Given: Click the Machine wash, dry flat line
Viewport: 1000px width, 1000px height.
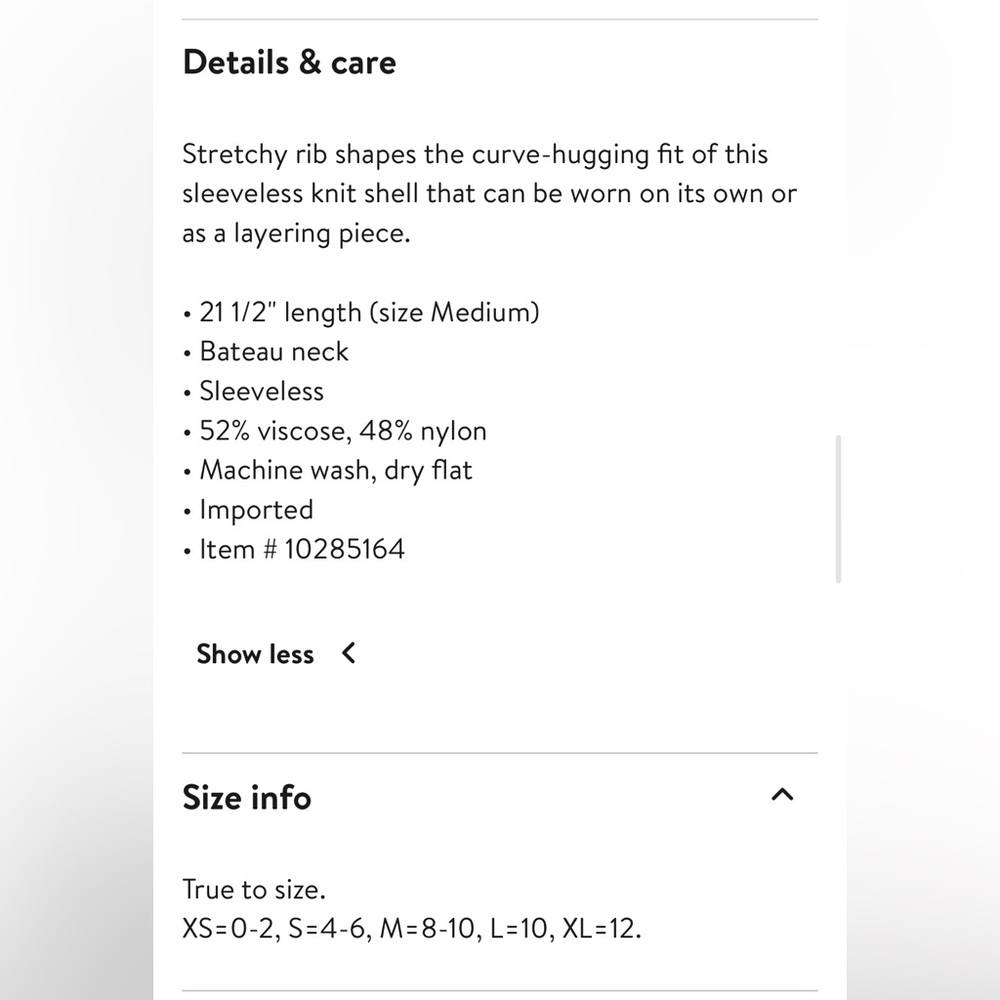Looking at the screenshot, I should [x=335, y=470].
